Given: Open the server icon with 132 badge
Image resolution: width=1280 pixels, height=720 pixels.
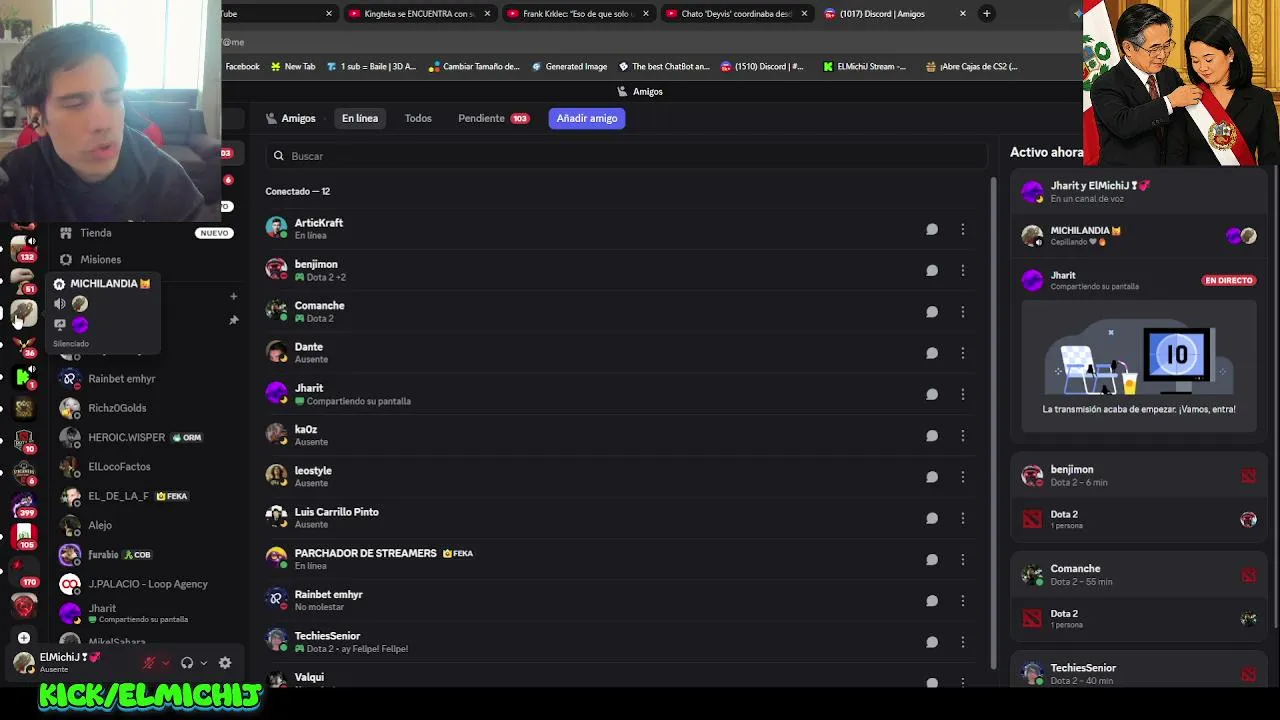Looking at the screenshot, I should pyautogui.click(x=24, y=247).
